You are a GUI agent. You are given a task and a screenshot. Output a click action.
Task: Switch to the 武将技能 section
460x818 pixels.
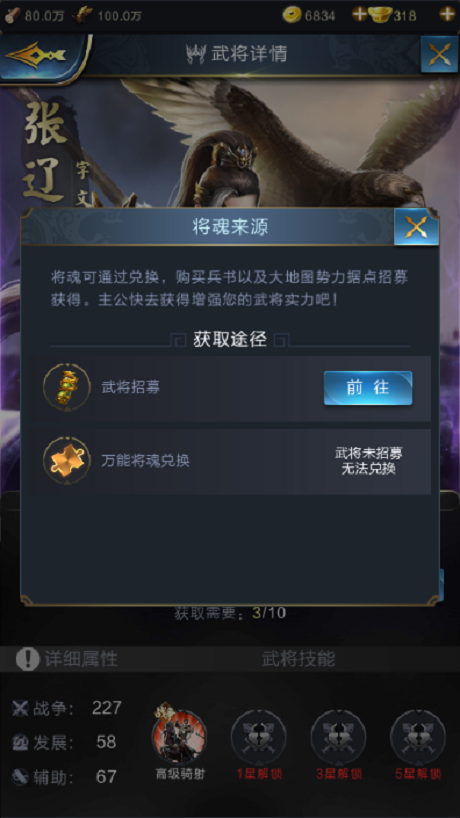click(298, 659)
